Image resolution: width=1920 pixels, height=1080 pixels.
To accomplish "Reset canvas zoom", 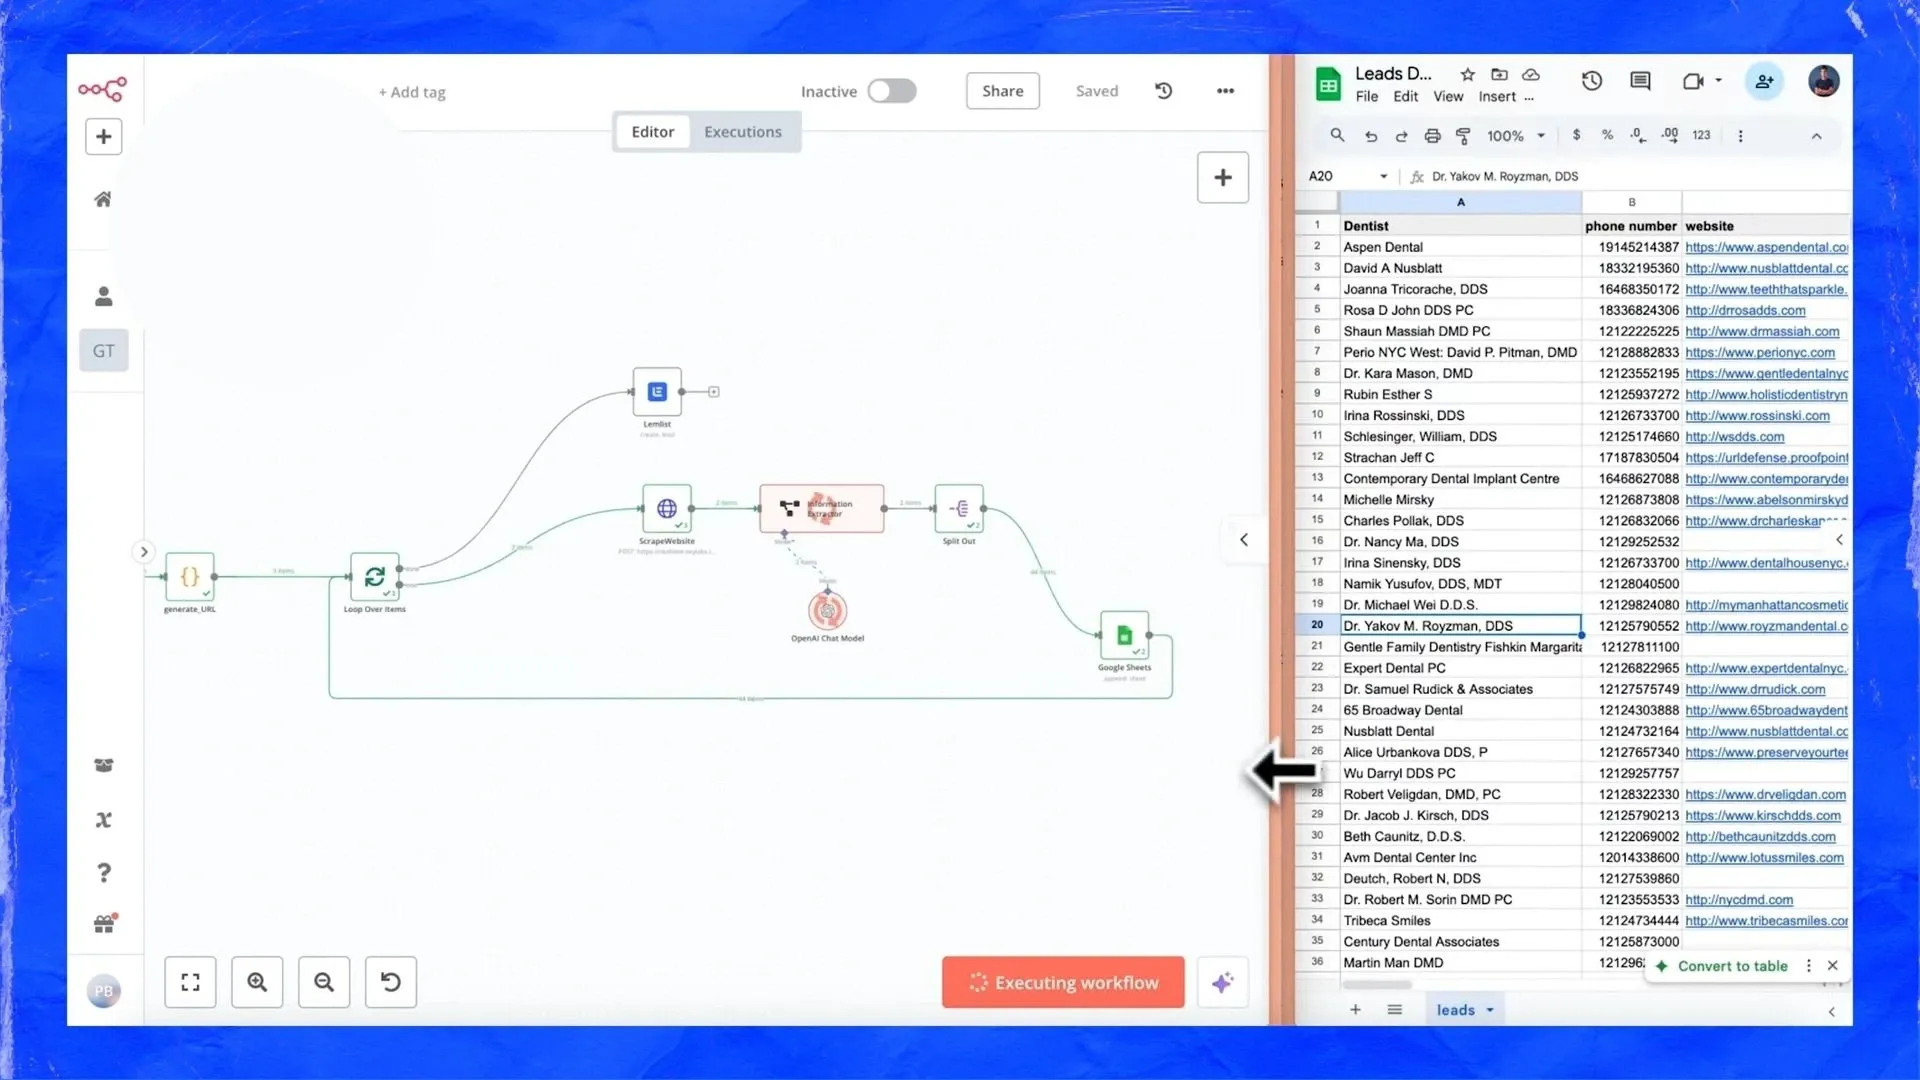I will click(x=391, y=982).
